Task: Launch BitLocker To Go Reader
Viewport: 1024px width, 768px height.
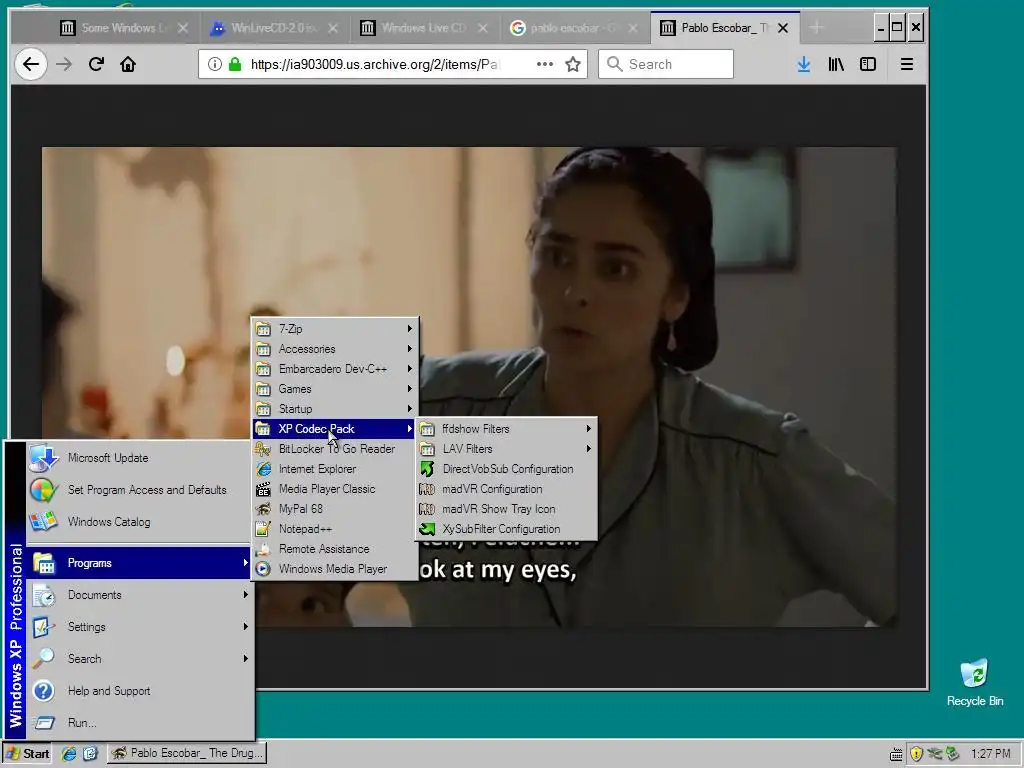Action: point(335,449)
